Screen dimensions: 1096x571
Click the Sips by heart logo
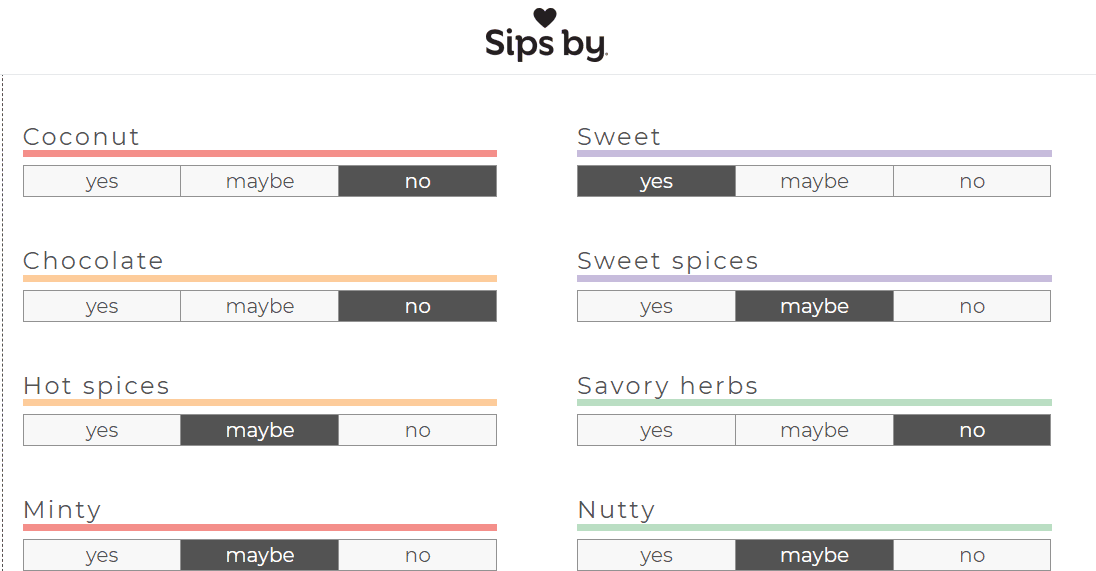(546, 35)
